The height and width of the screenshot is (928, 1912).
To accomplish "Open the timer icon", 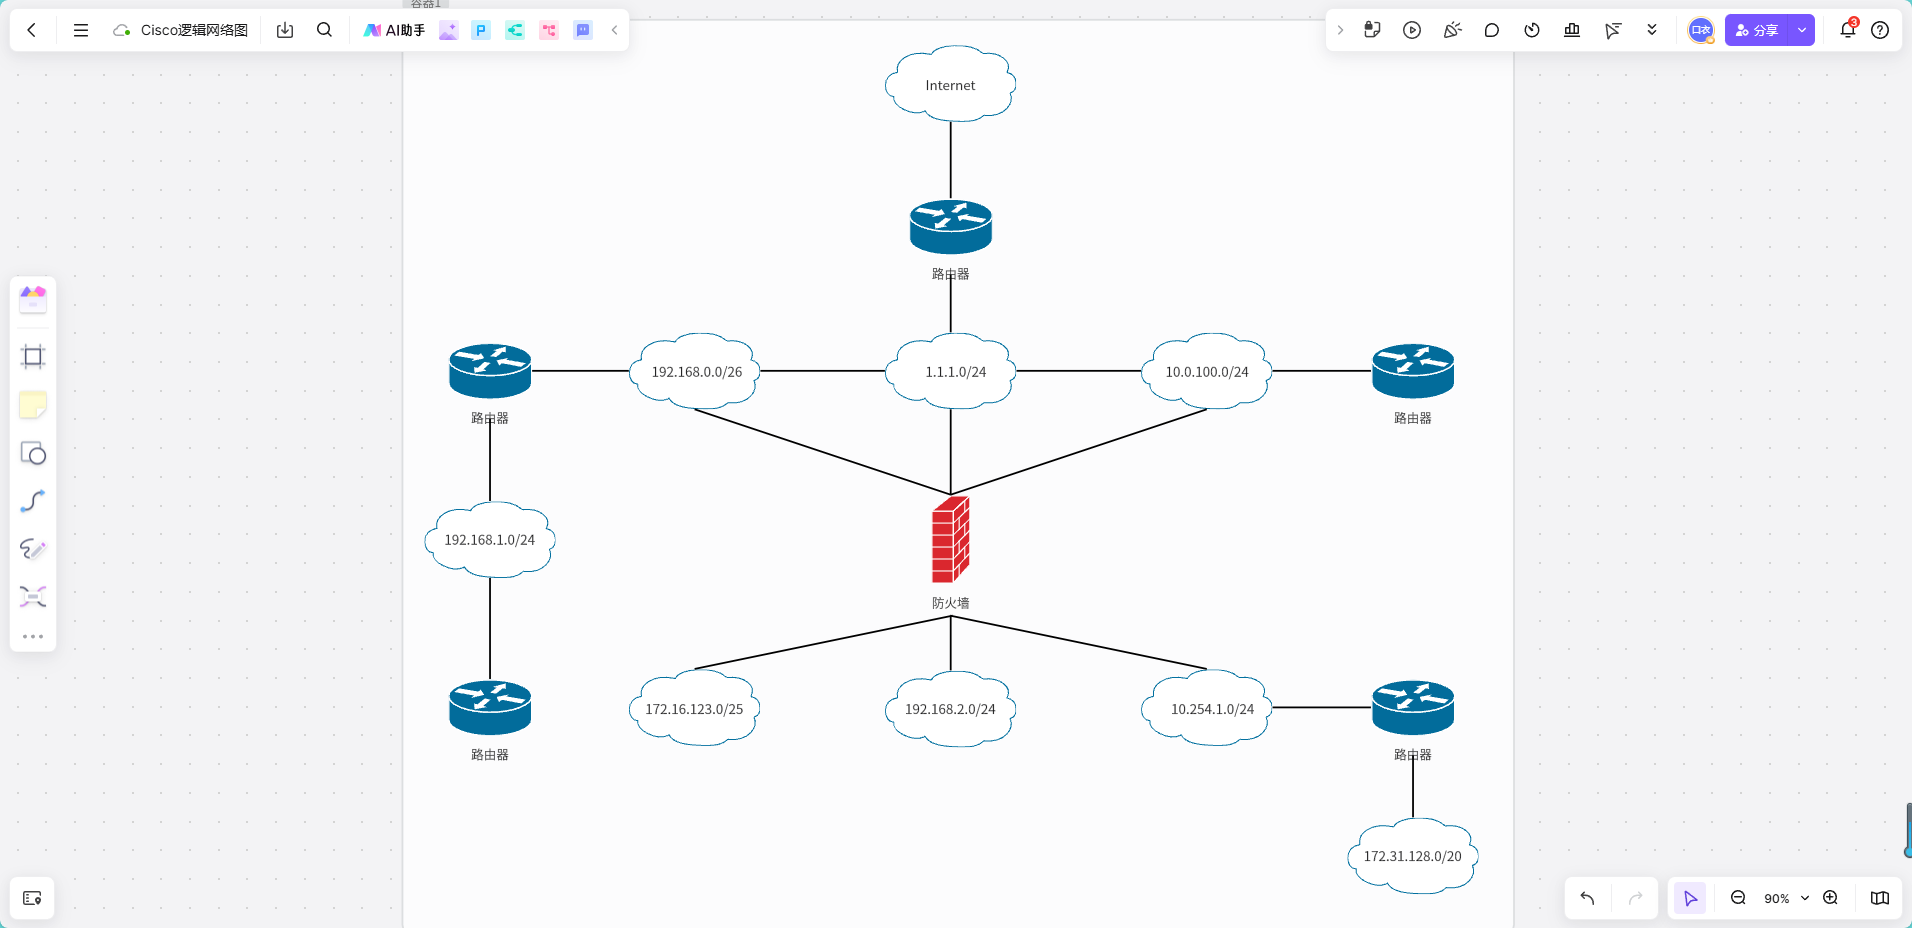I will [1532, 30].
